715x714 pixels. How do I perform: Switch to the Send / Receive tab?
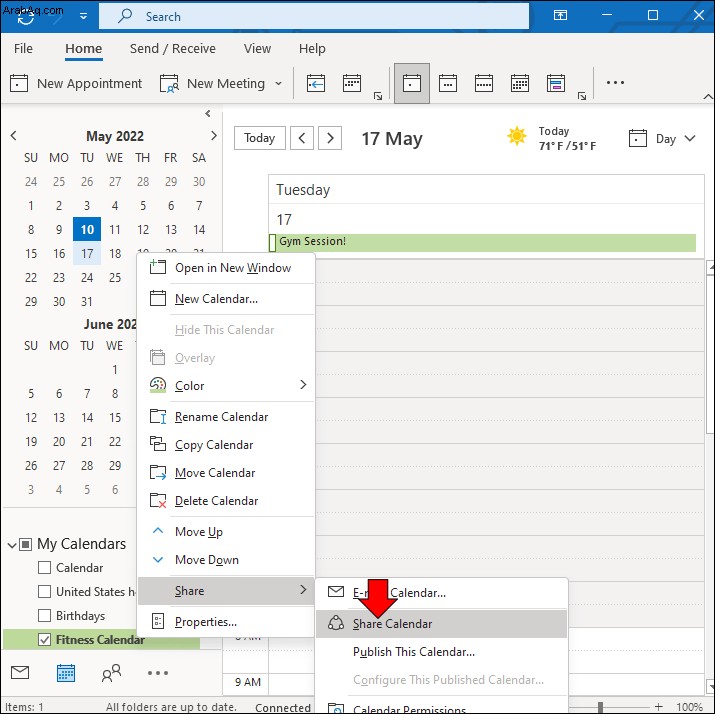[173, 48]
